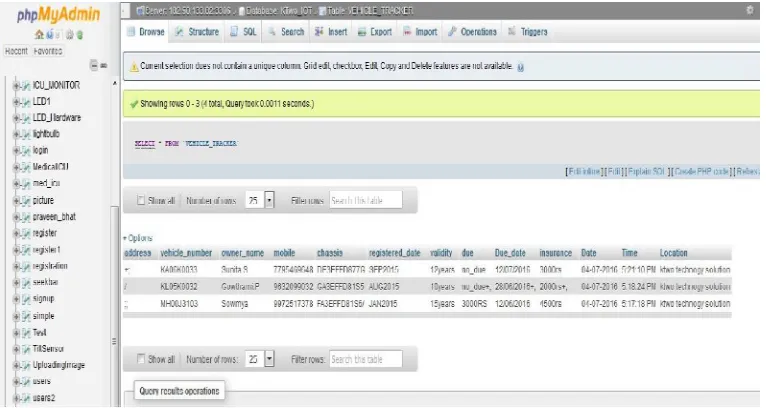The width and height of the screenshot is (766, 408).
Task: Click table icon beside LED1
Action: pos(26,102)
